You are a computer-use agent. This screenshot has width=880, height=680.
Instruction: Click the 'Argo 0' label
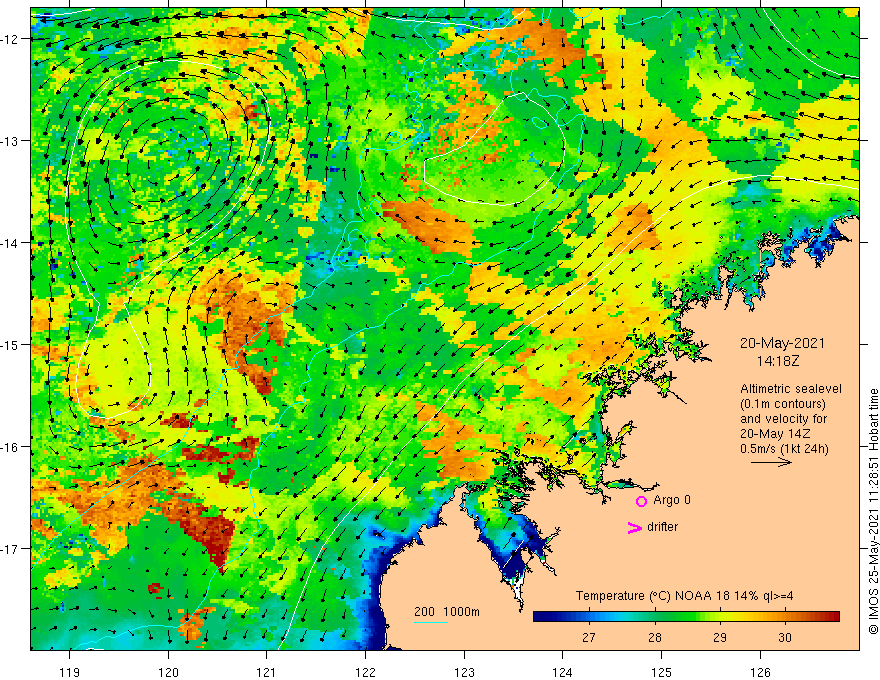672,500
